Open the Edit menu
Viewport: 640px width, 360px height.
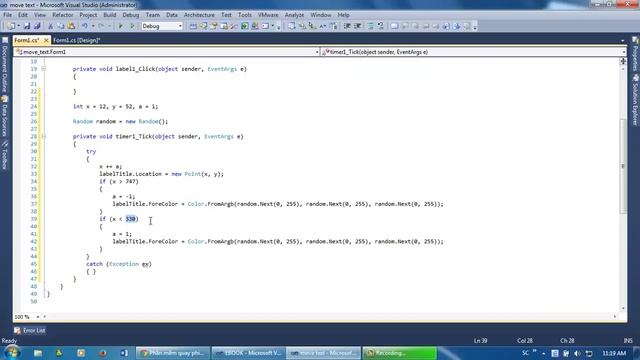click(23, 15)
